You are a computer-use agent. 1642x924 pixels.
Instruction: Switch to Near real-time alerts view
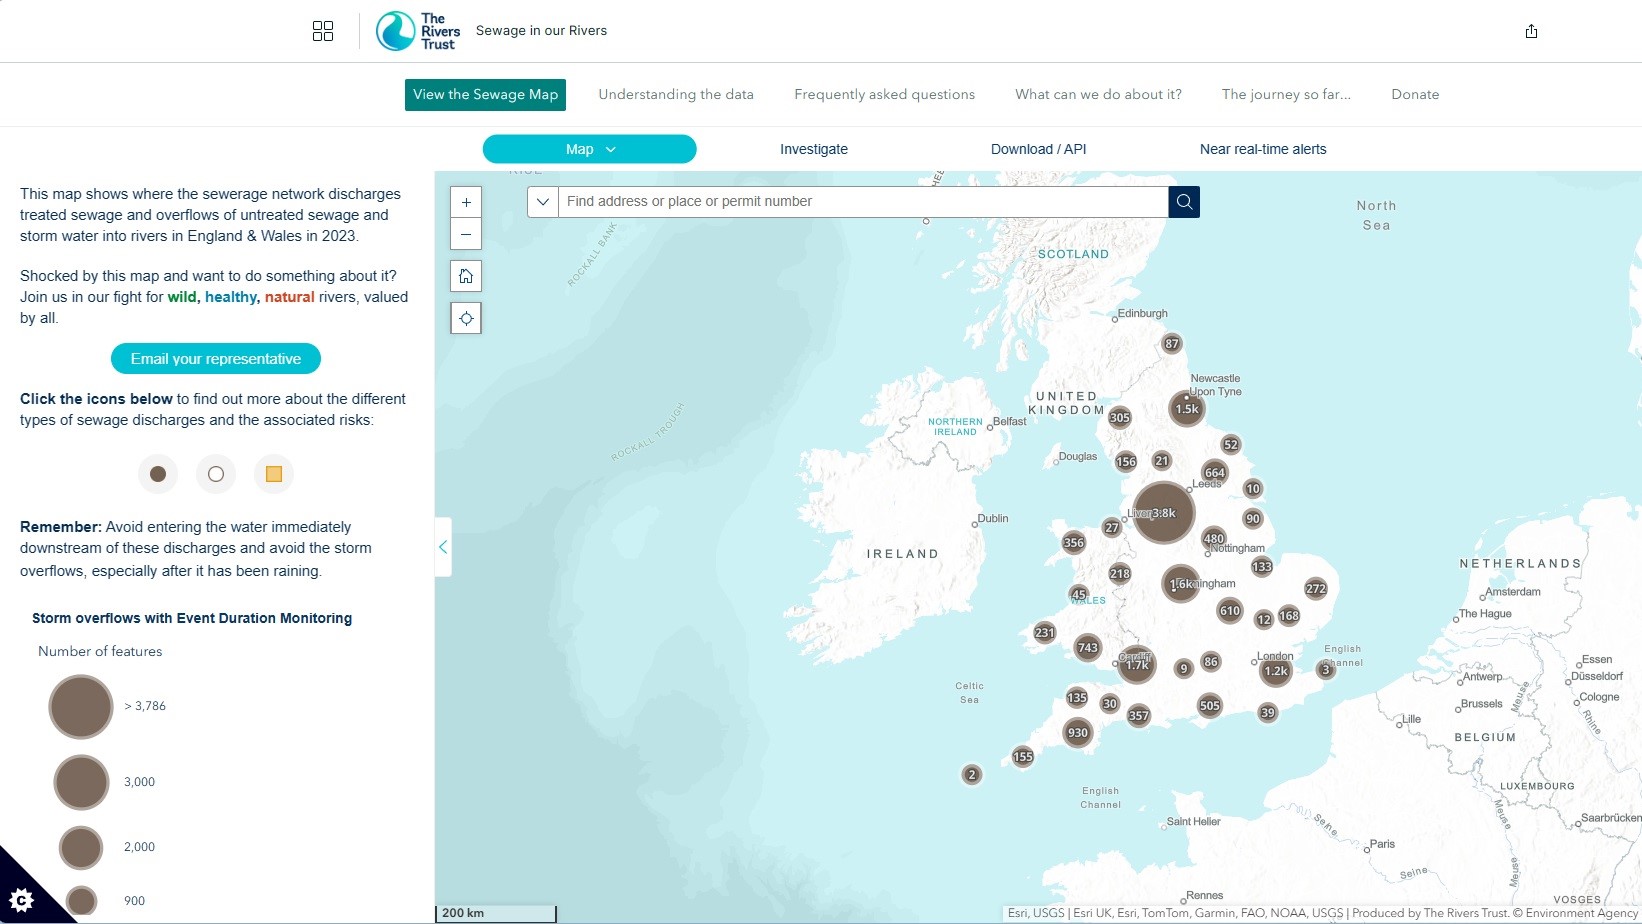click(x=1263, y=149)
